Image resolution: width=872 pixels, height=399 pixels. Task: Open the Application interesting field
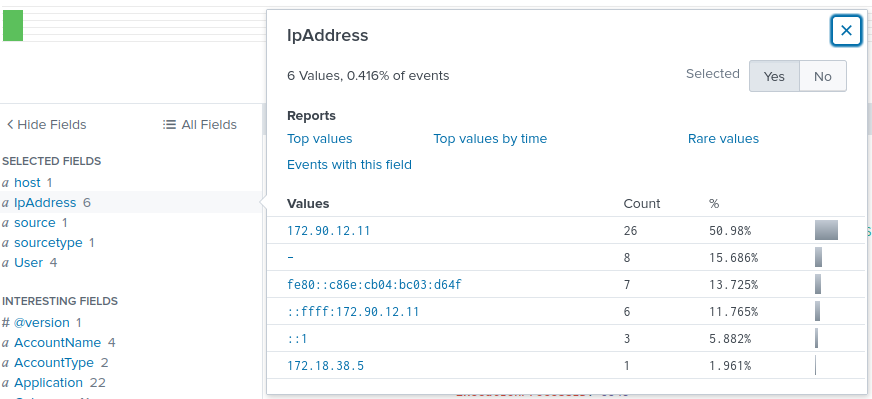(48, 383)
